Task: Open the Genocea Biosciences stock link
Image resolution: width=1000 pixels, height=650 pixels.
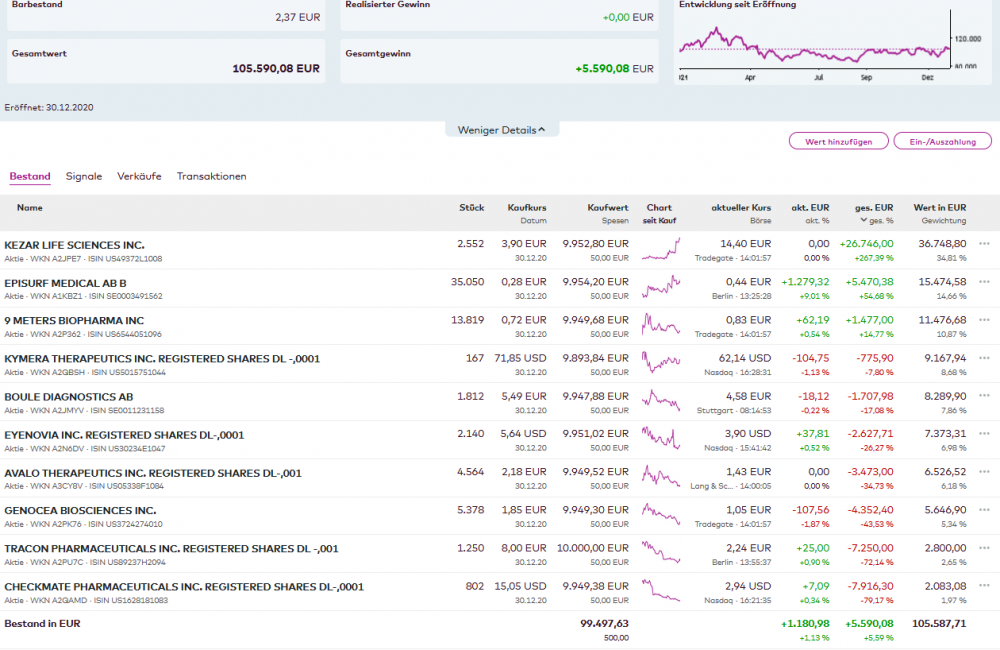Action: pos(80,510)
